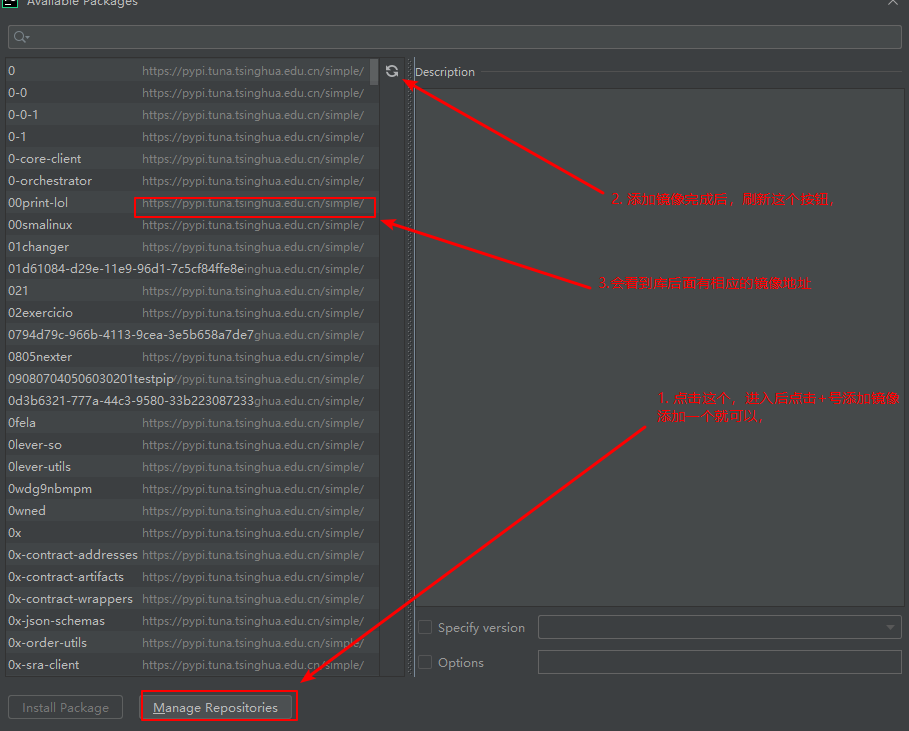909x731 pixels.
Task: Select the 0d3b6321-777a-44c3 package row
Action: coord(192,401)
